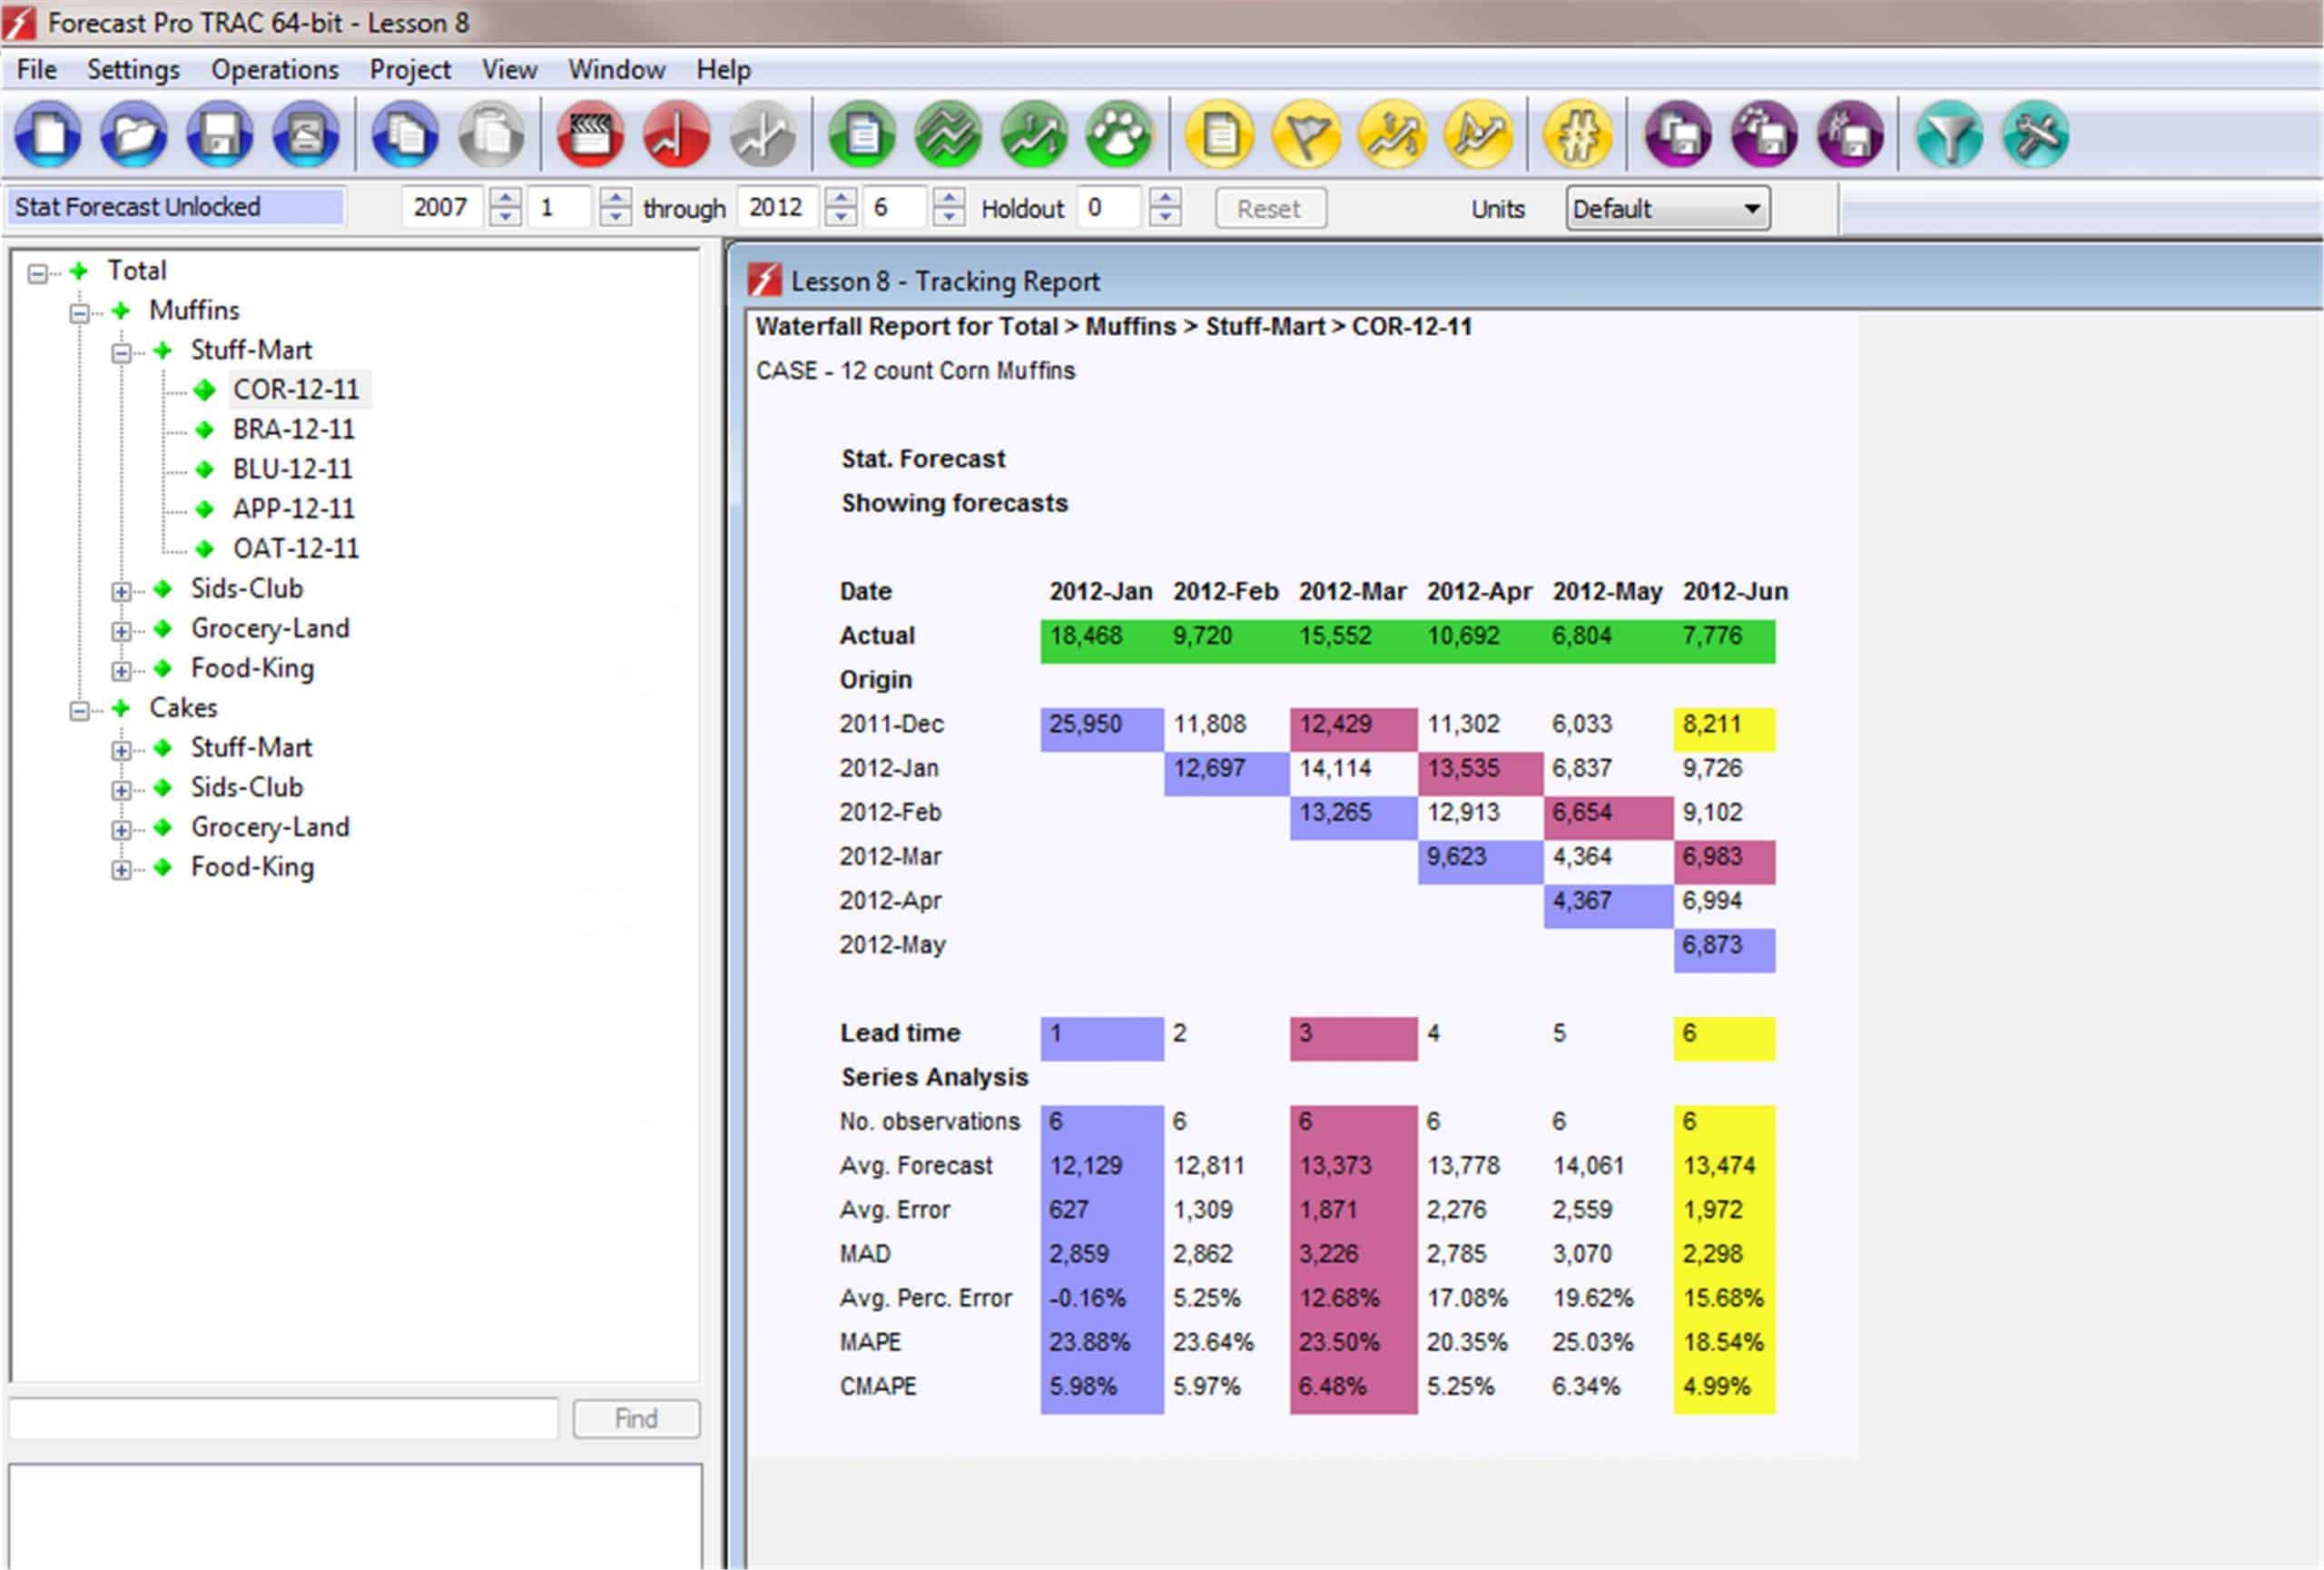Image resolution: width=2324 pixels, height=1570 pixels.
Task: Open the Help menu
Action: pos(723,69)
